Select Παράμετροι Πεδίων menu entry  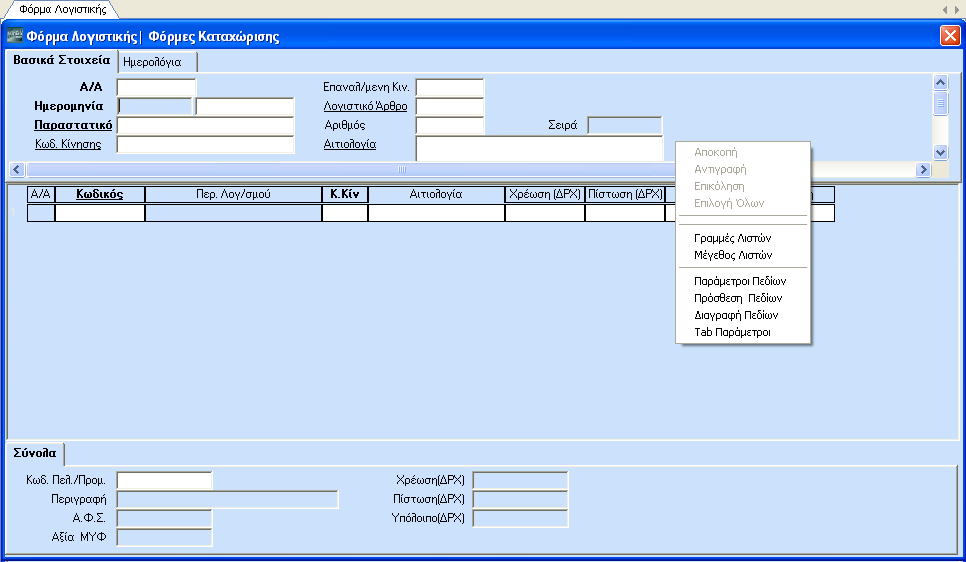(740, 281)
